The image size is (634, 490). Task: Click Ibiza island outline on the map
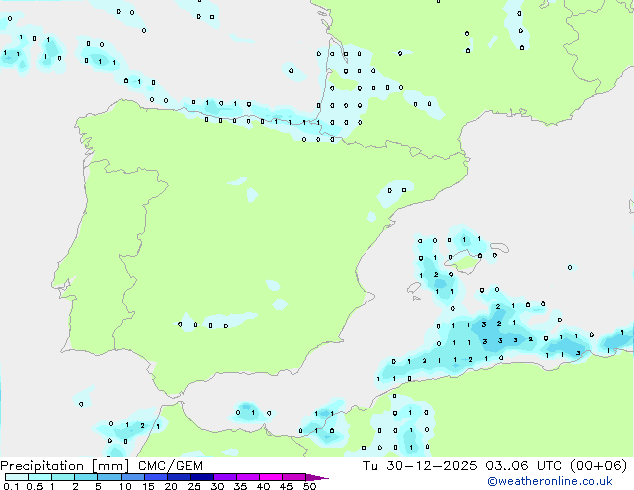coord(414,288)
